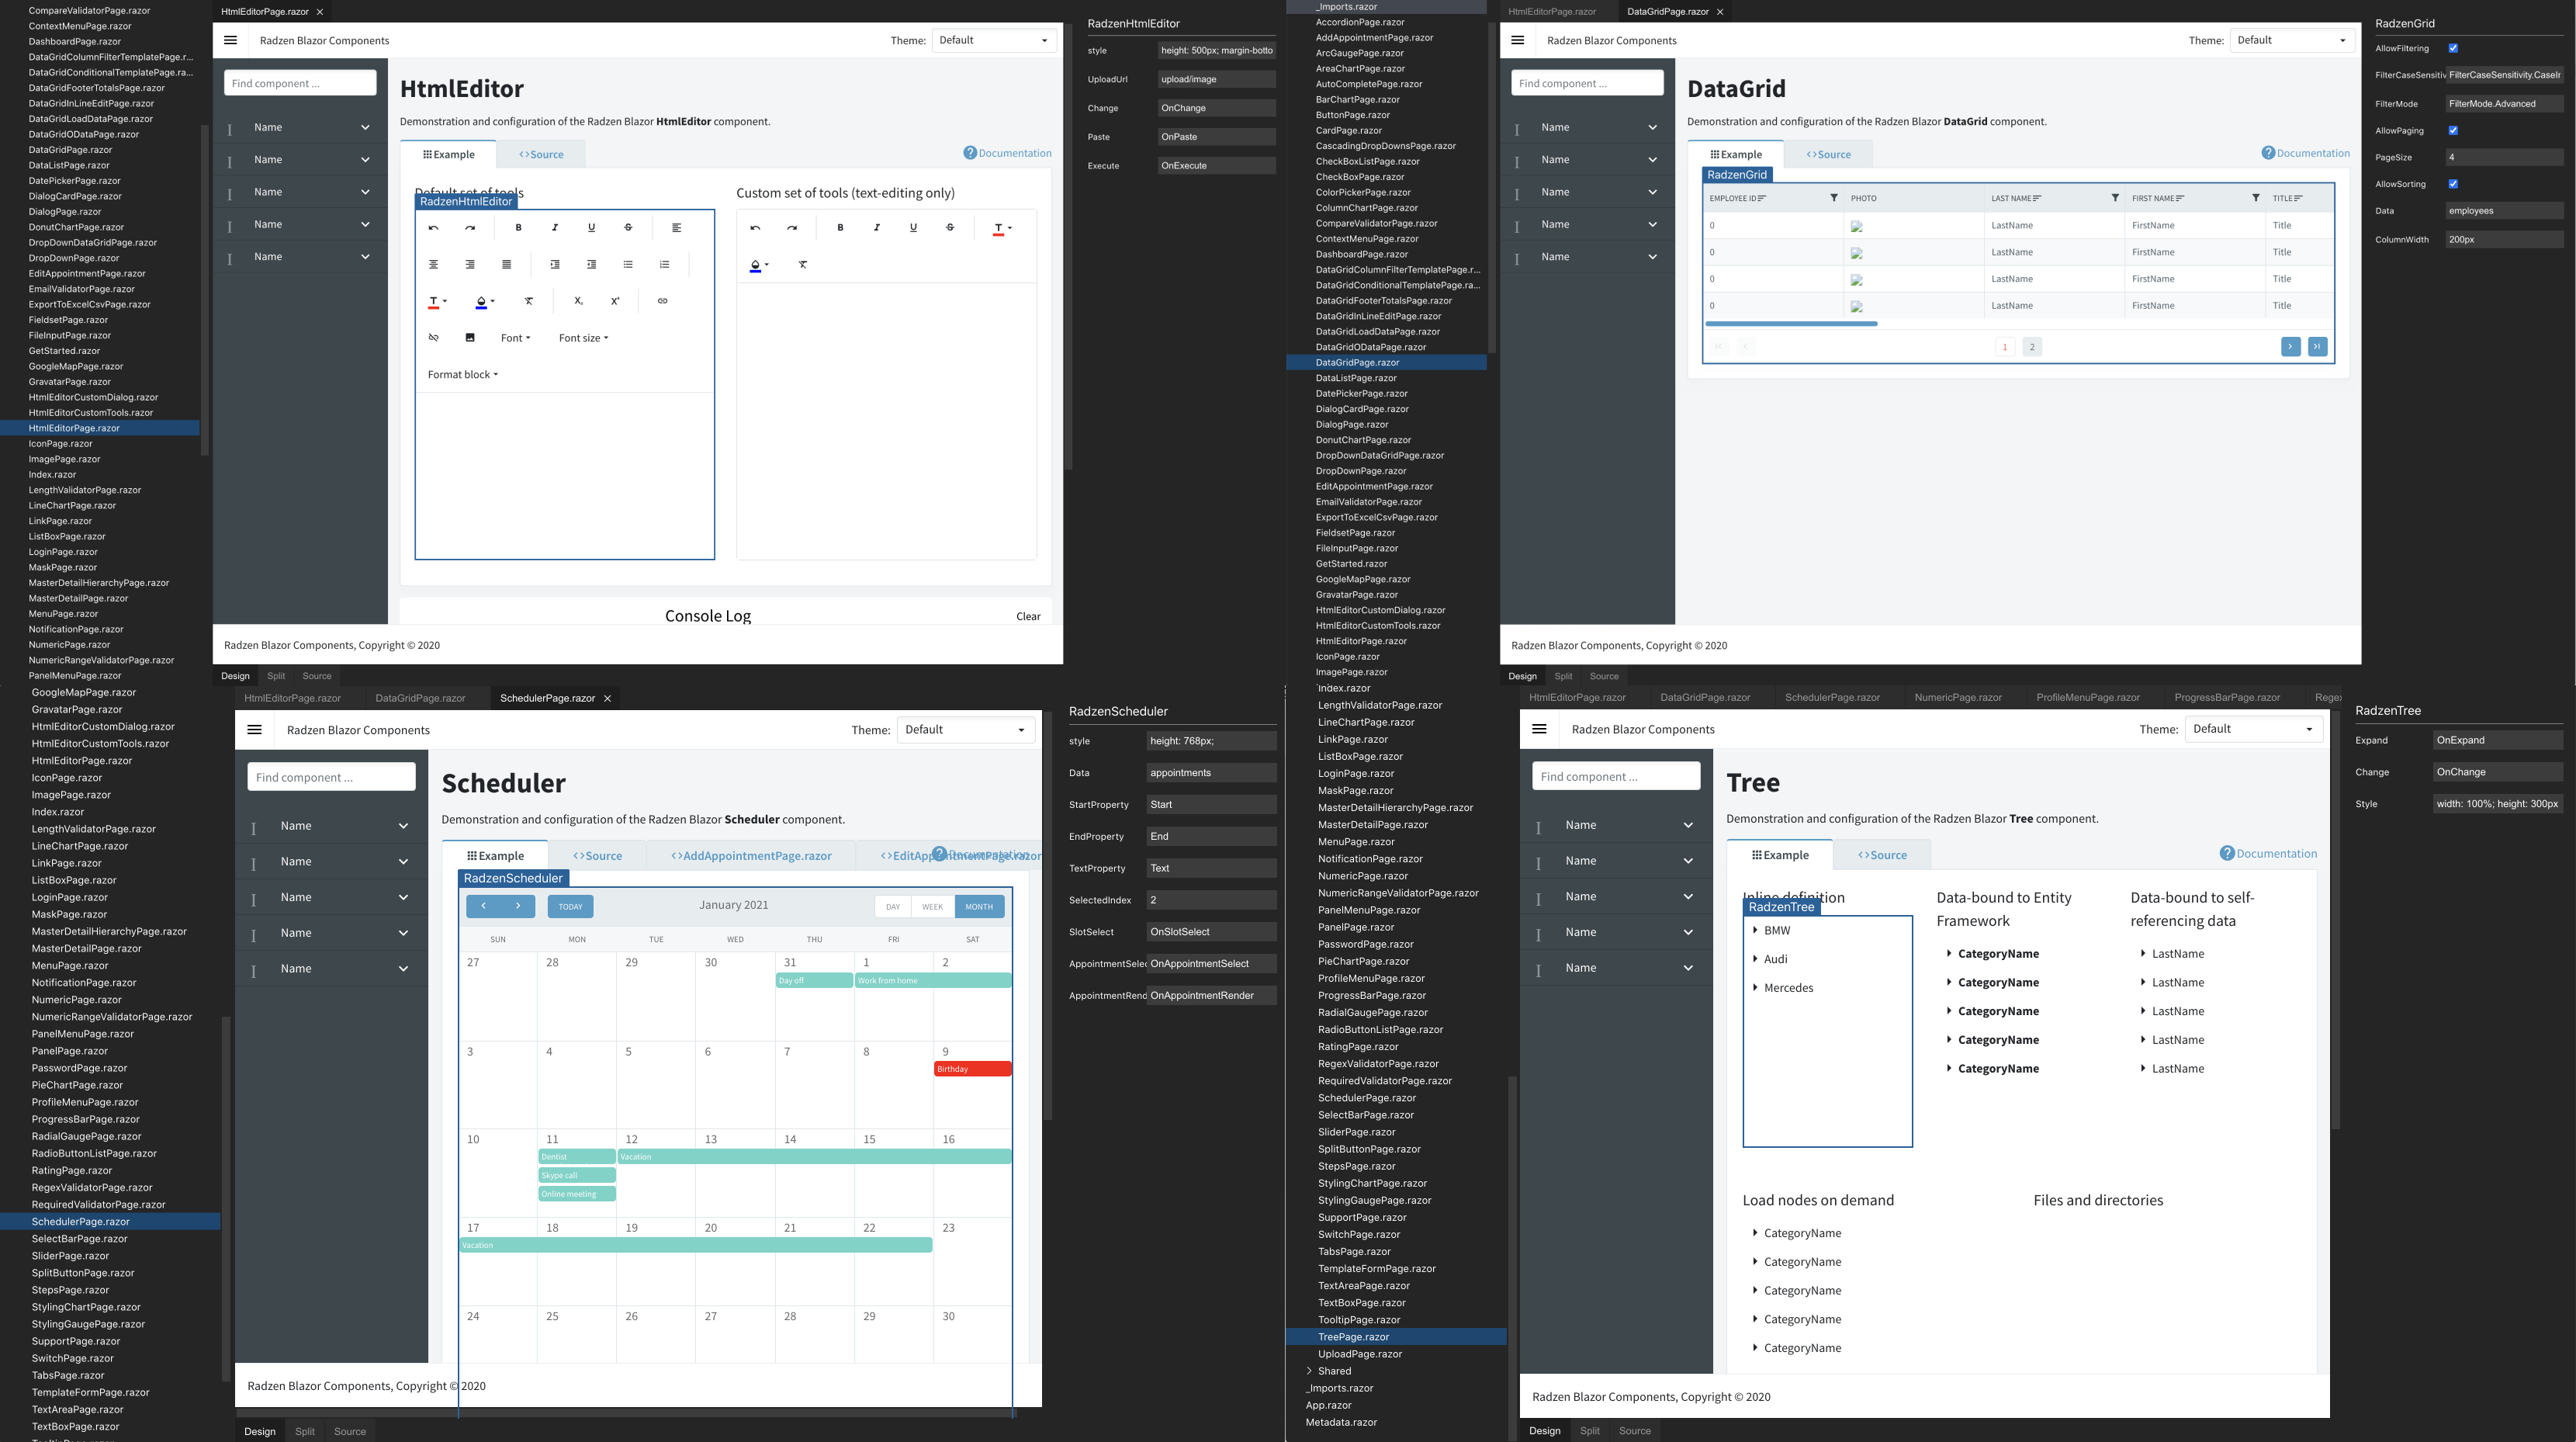This screenshot has width=2576, height=1442.
Task: Toggle strikethrough in the default HtmlEditor toolbar
Action: (x=628, y=228)
